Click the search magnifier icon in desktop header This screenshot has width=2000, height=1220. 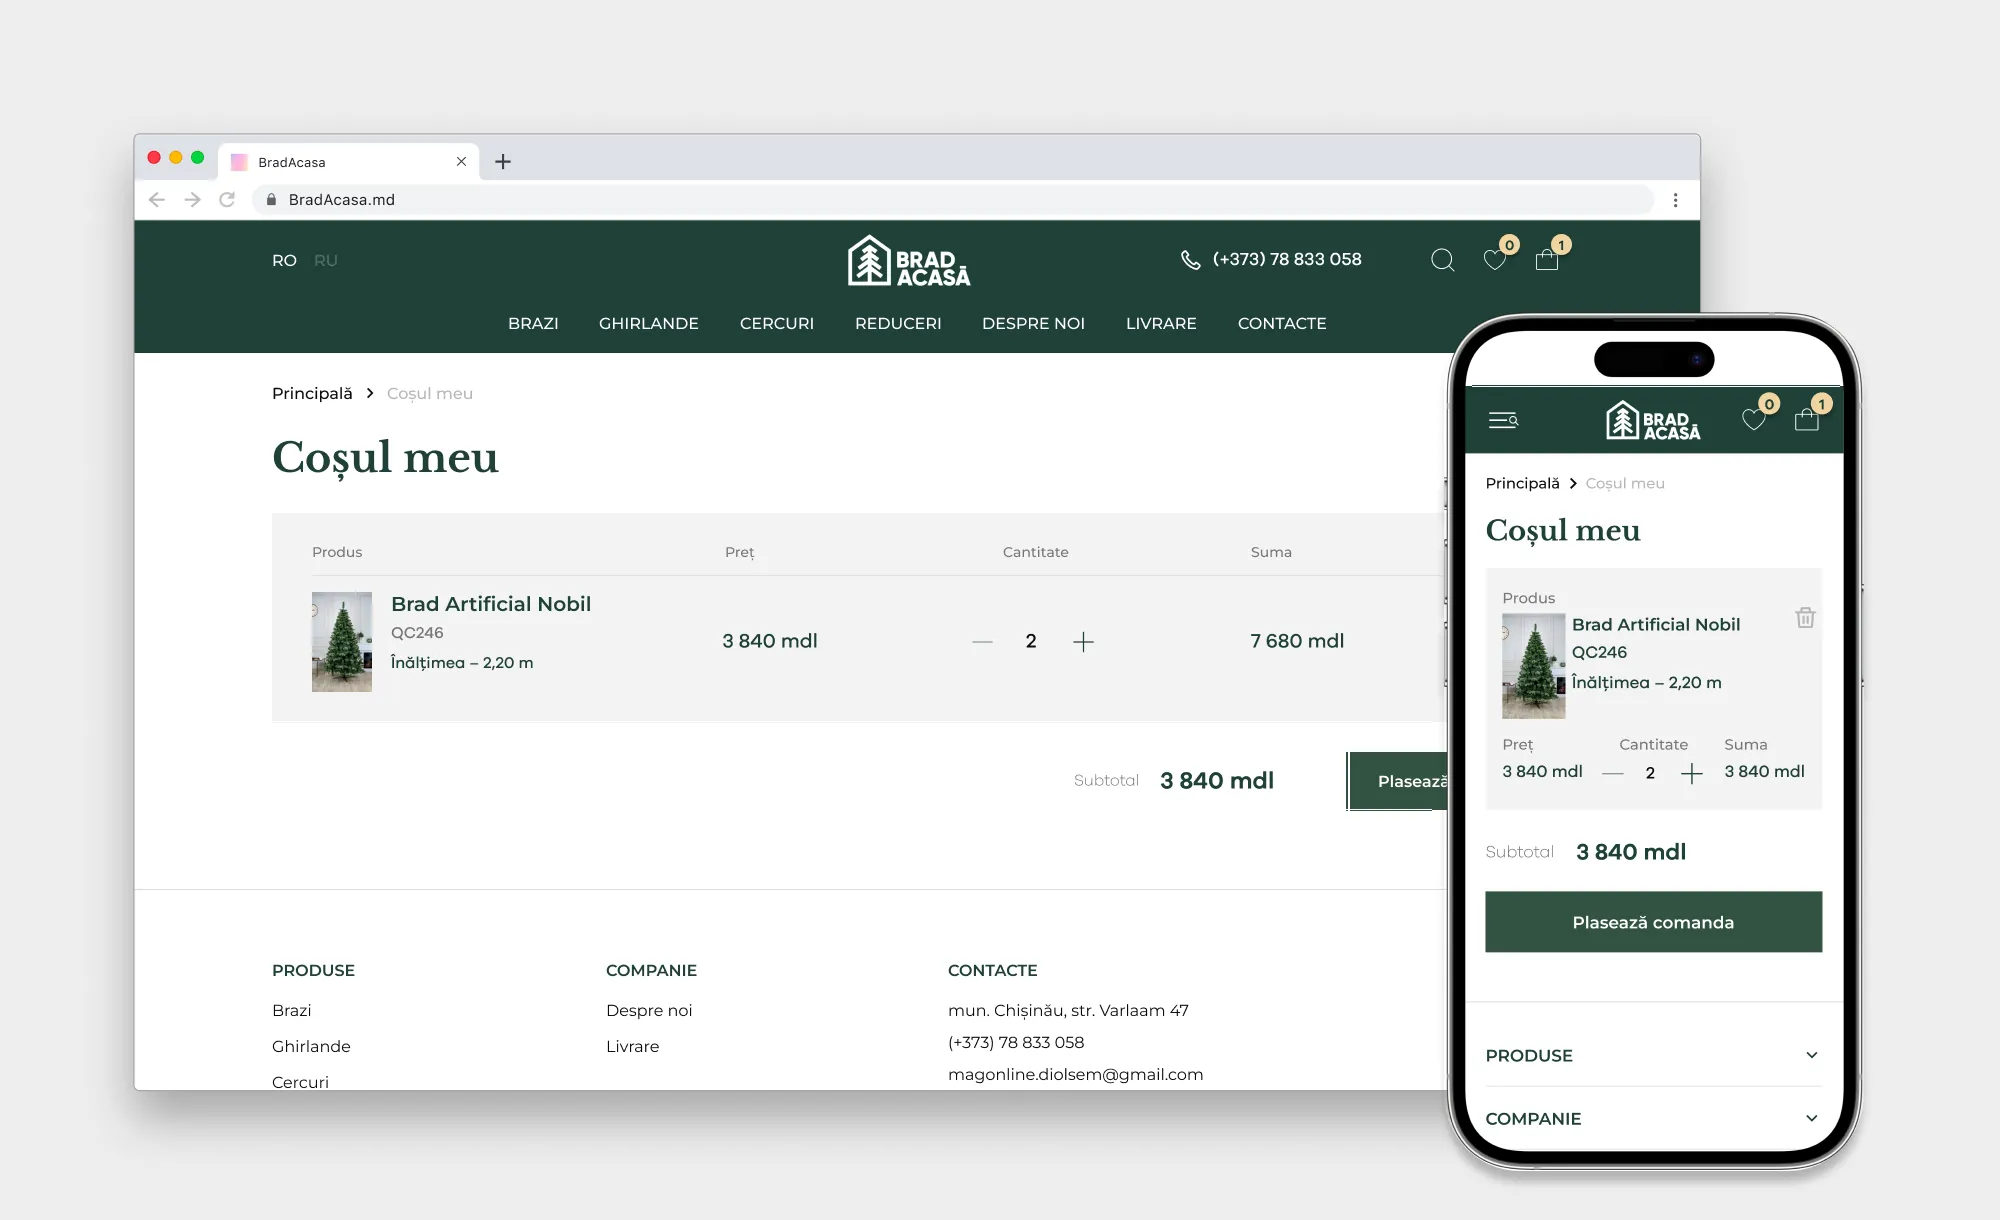(x=1442, y=260)
